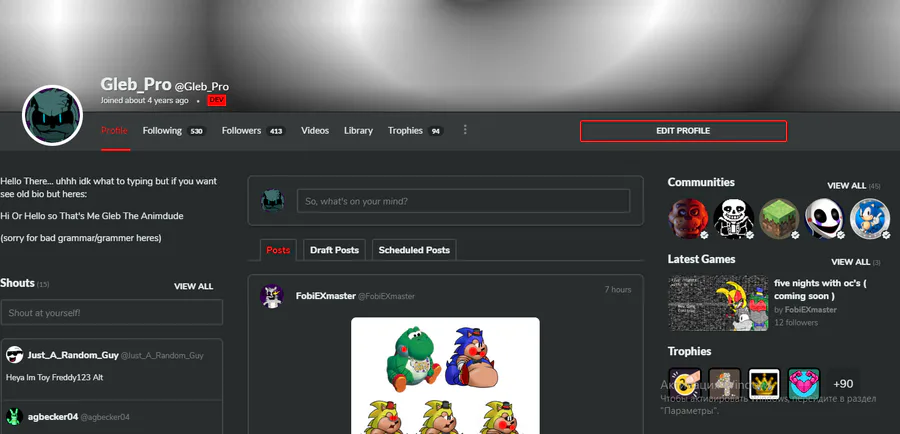The width and height of the screenshot is (900, 434).
Task: Click FobiEXmaster's post avatar
Action: point(271,296)
